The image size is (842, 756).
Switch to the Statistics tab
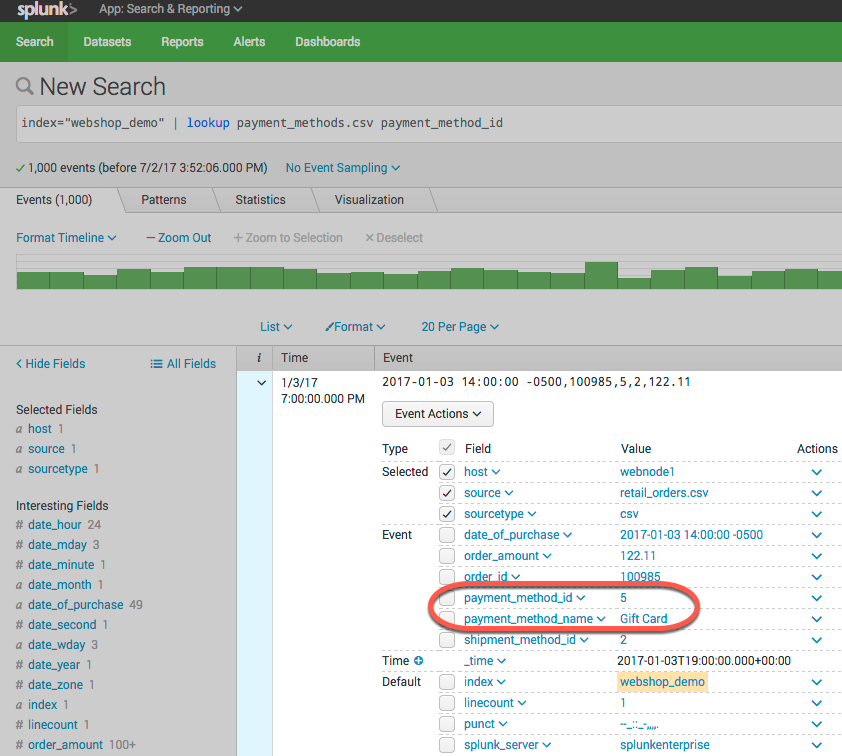[x=260, y=200]
